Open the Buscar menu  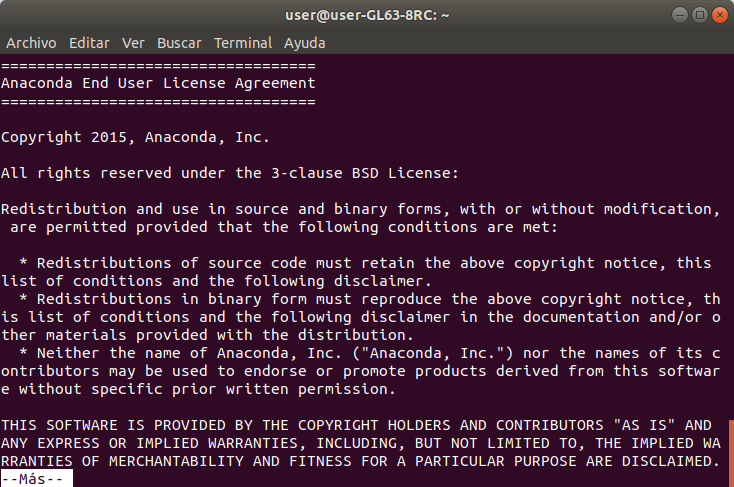point(179,43)
